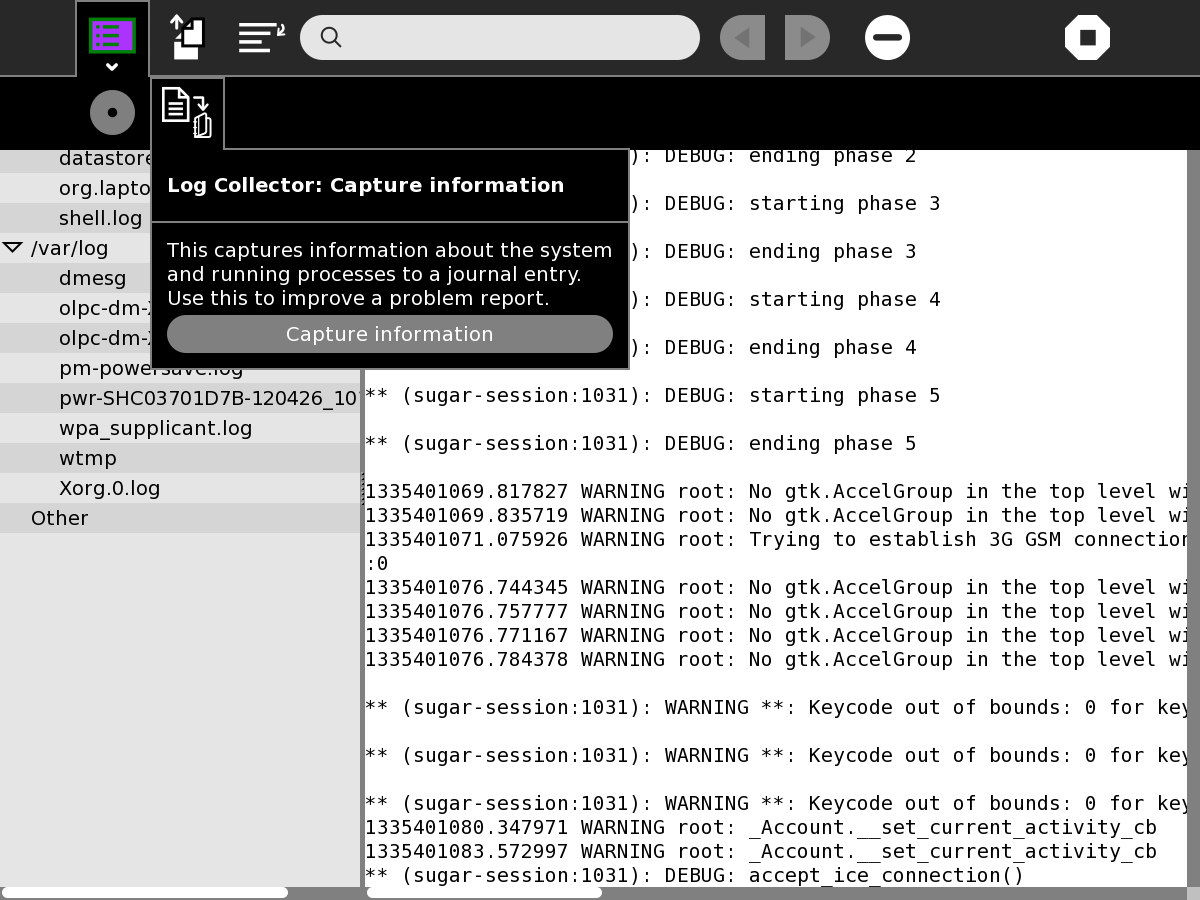Select dmesg in the log list
1200x900 pixels.
[92, 278]
